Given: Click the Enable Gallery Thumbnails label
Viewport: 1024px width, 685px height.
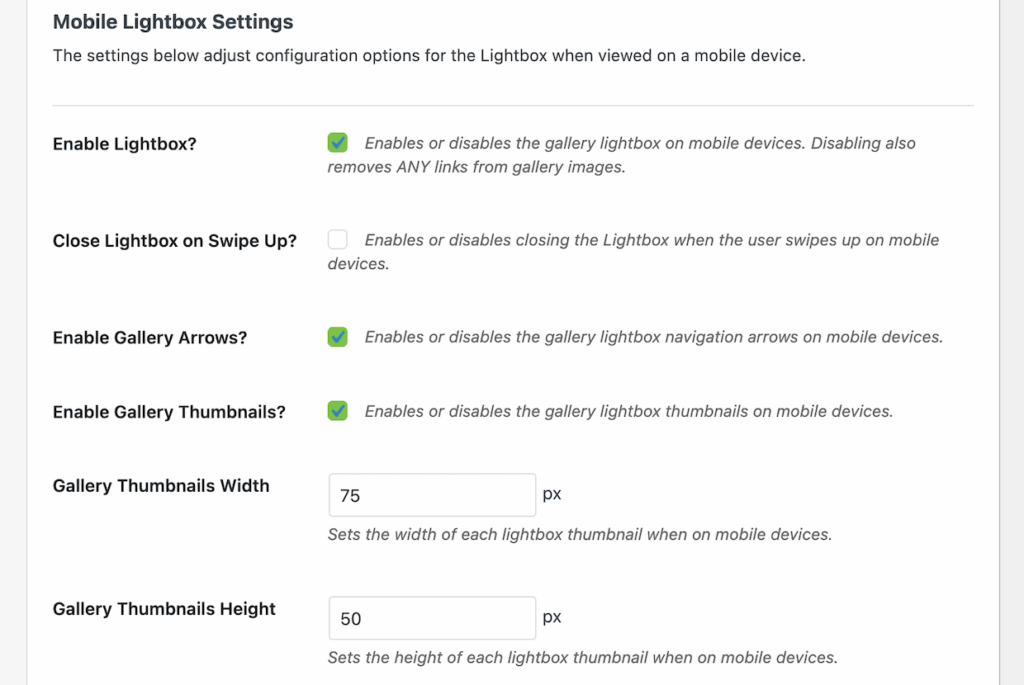Looking at the screenshot, I should click(169, 411).
